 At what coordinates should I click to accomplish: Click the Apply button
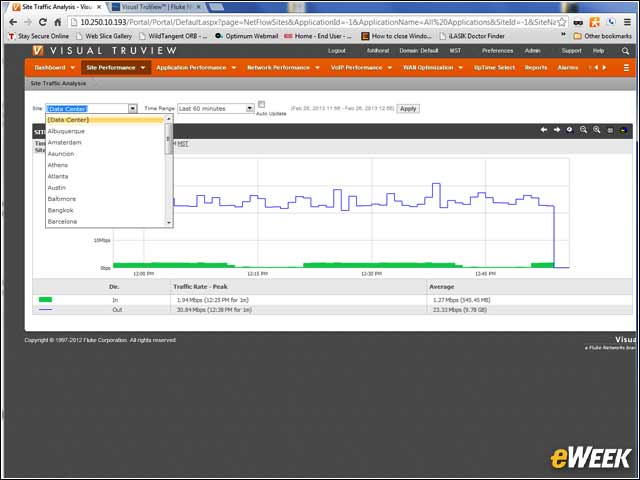click(x=408, y=109)
